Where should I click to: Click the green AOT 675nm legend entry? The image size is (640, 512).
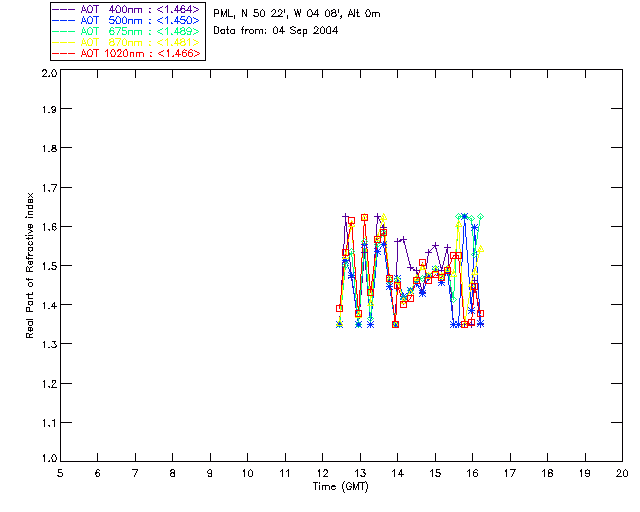[x=127, y=31]
